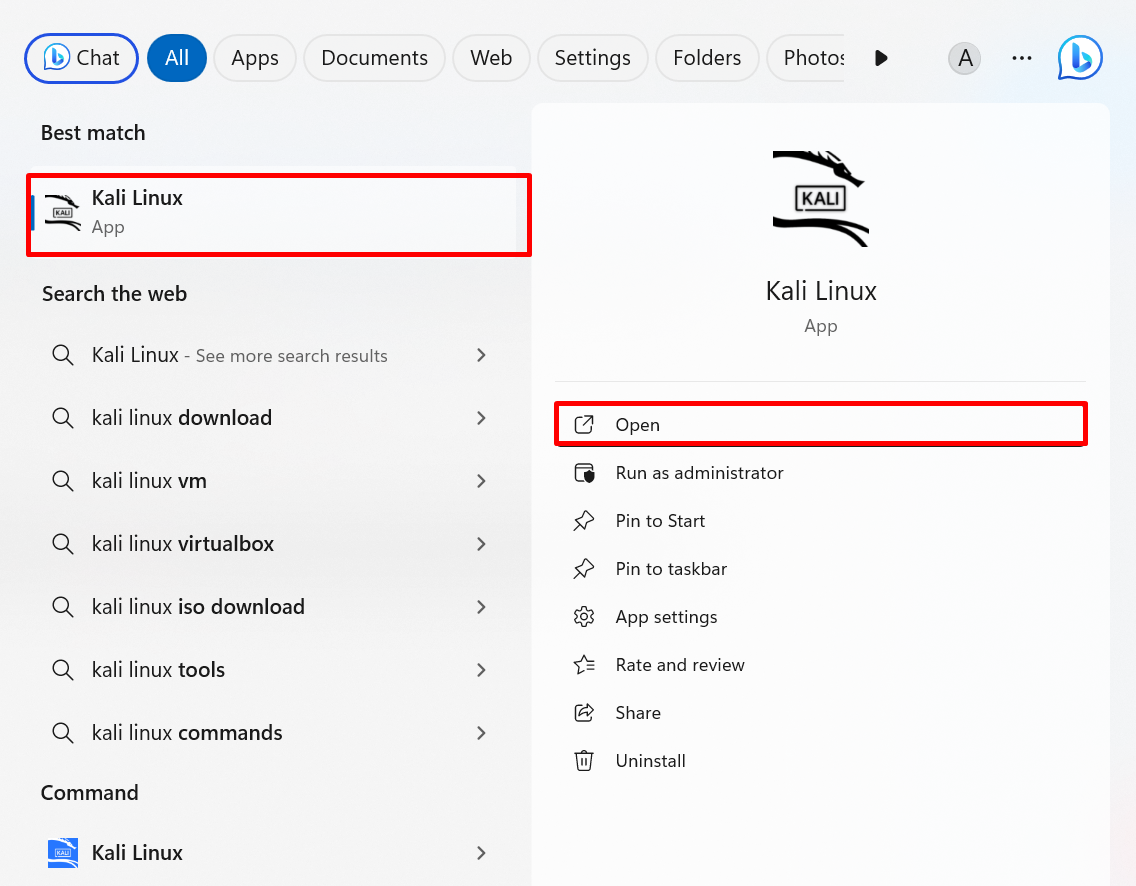This screenshot has height=886, width=1136.
Task: Open App settings for Kali Linux
Action: (666, 616)
